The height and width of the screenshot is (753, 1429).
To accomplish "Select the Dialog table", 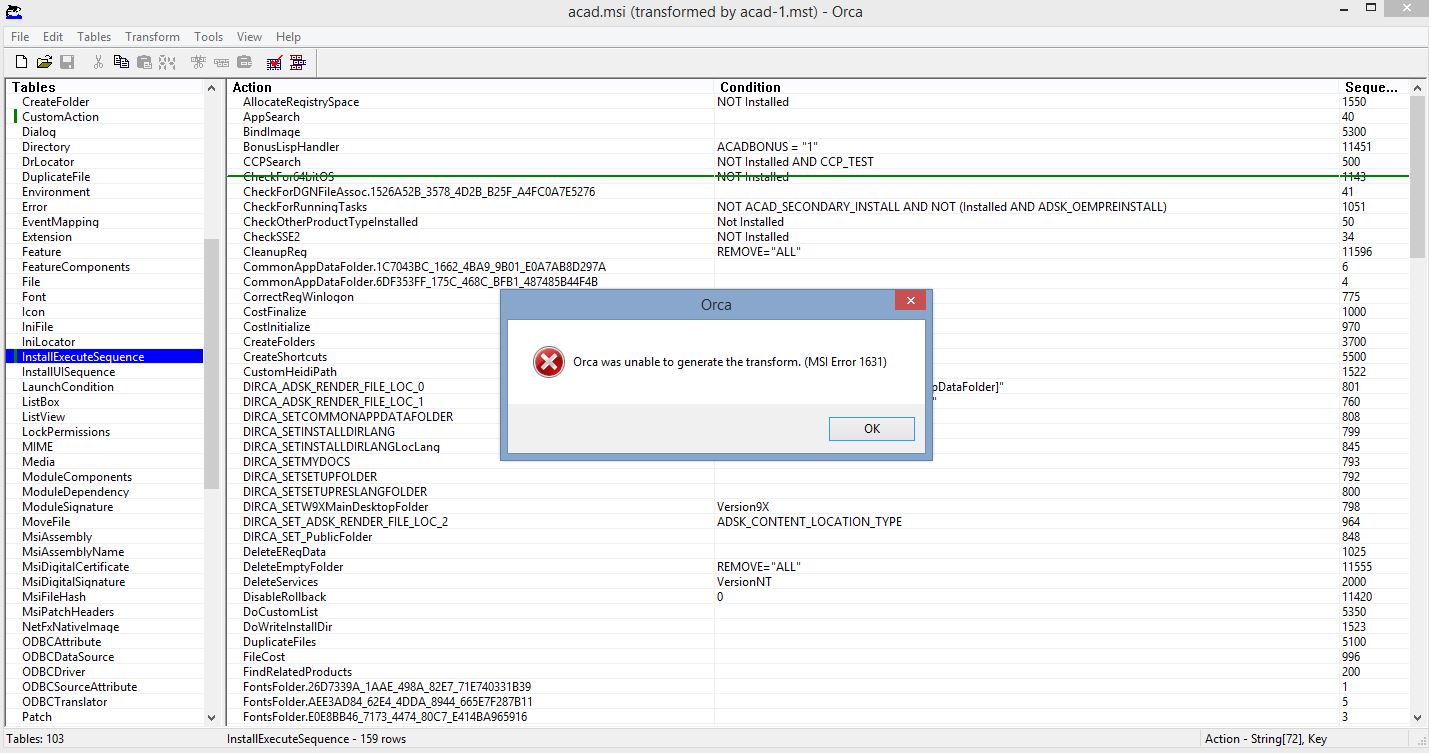I will point(39,132).
